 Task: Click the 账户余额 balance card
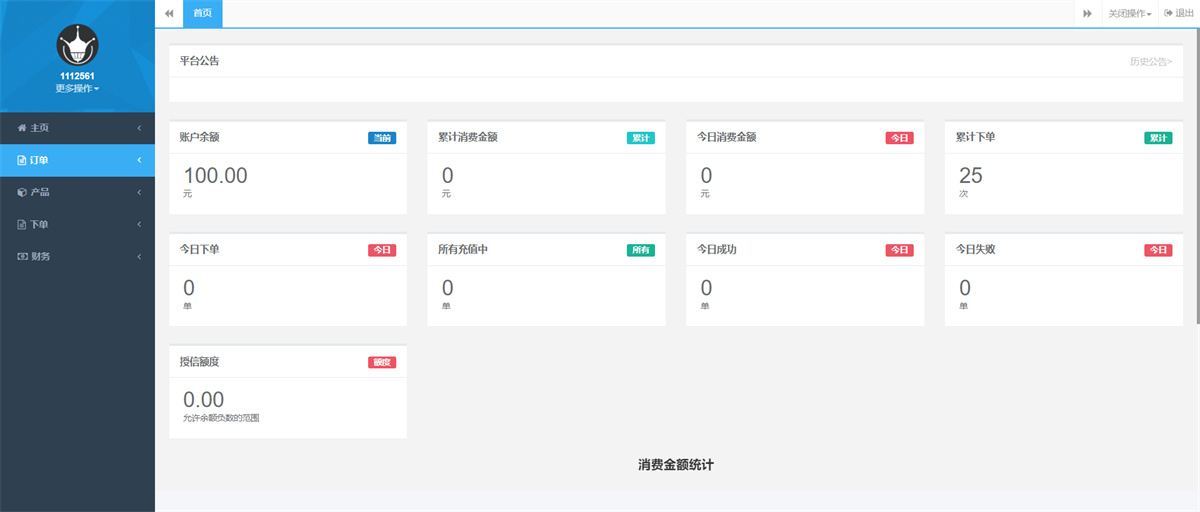click(288, 168)
